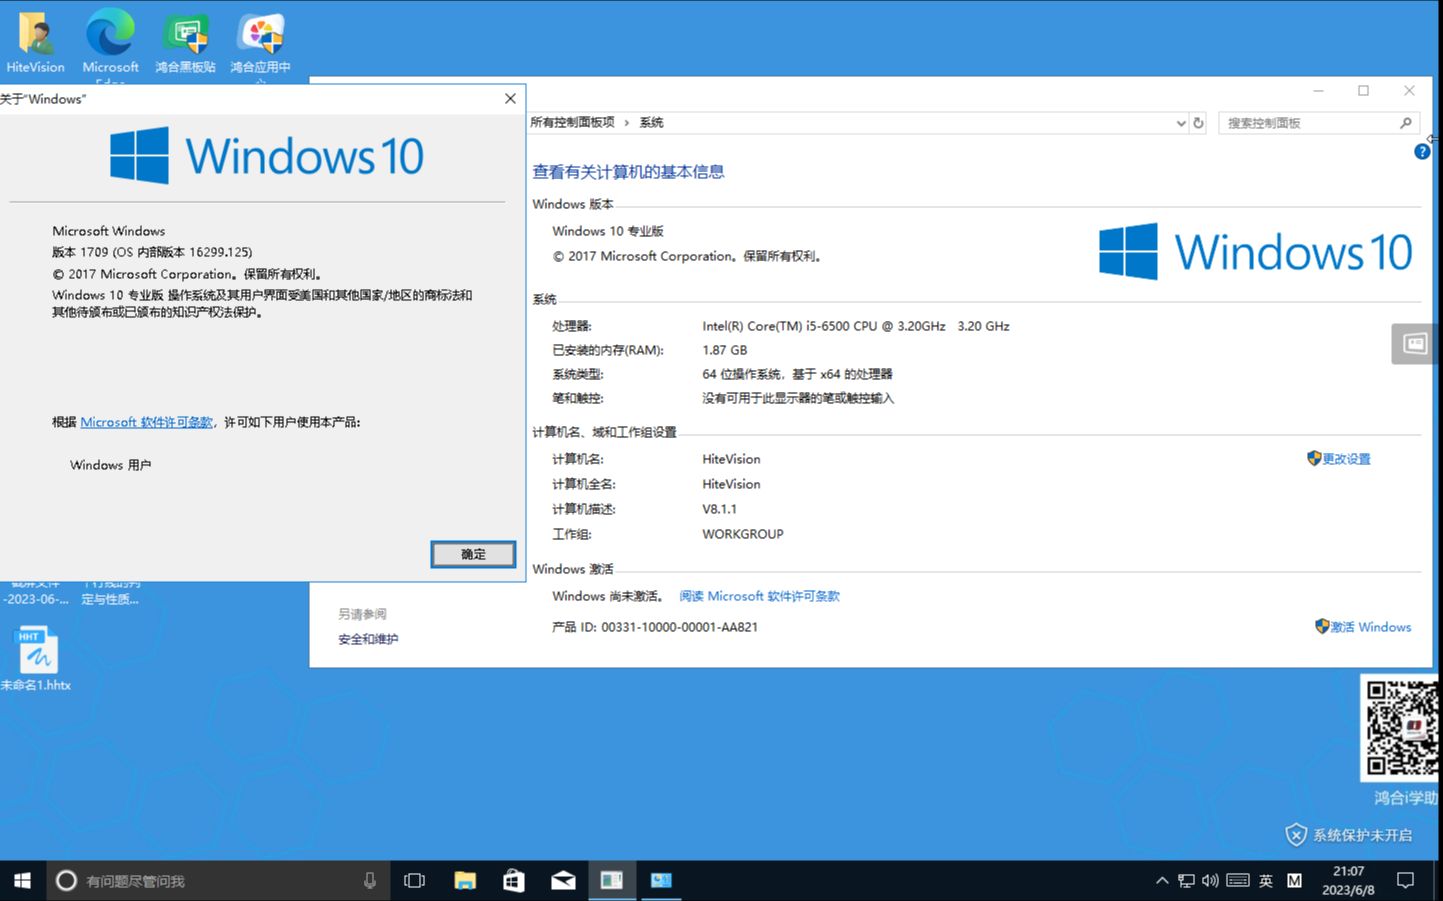Viewport: 1443px width, 901px height.
Task: Open the Action Center notification icon
Action: click(x=1406, y=881)
